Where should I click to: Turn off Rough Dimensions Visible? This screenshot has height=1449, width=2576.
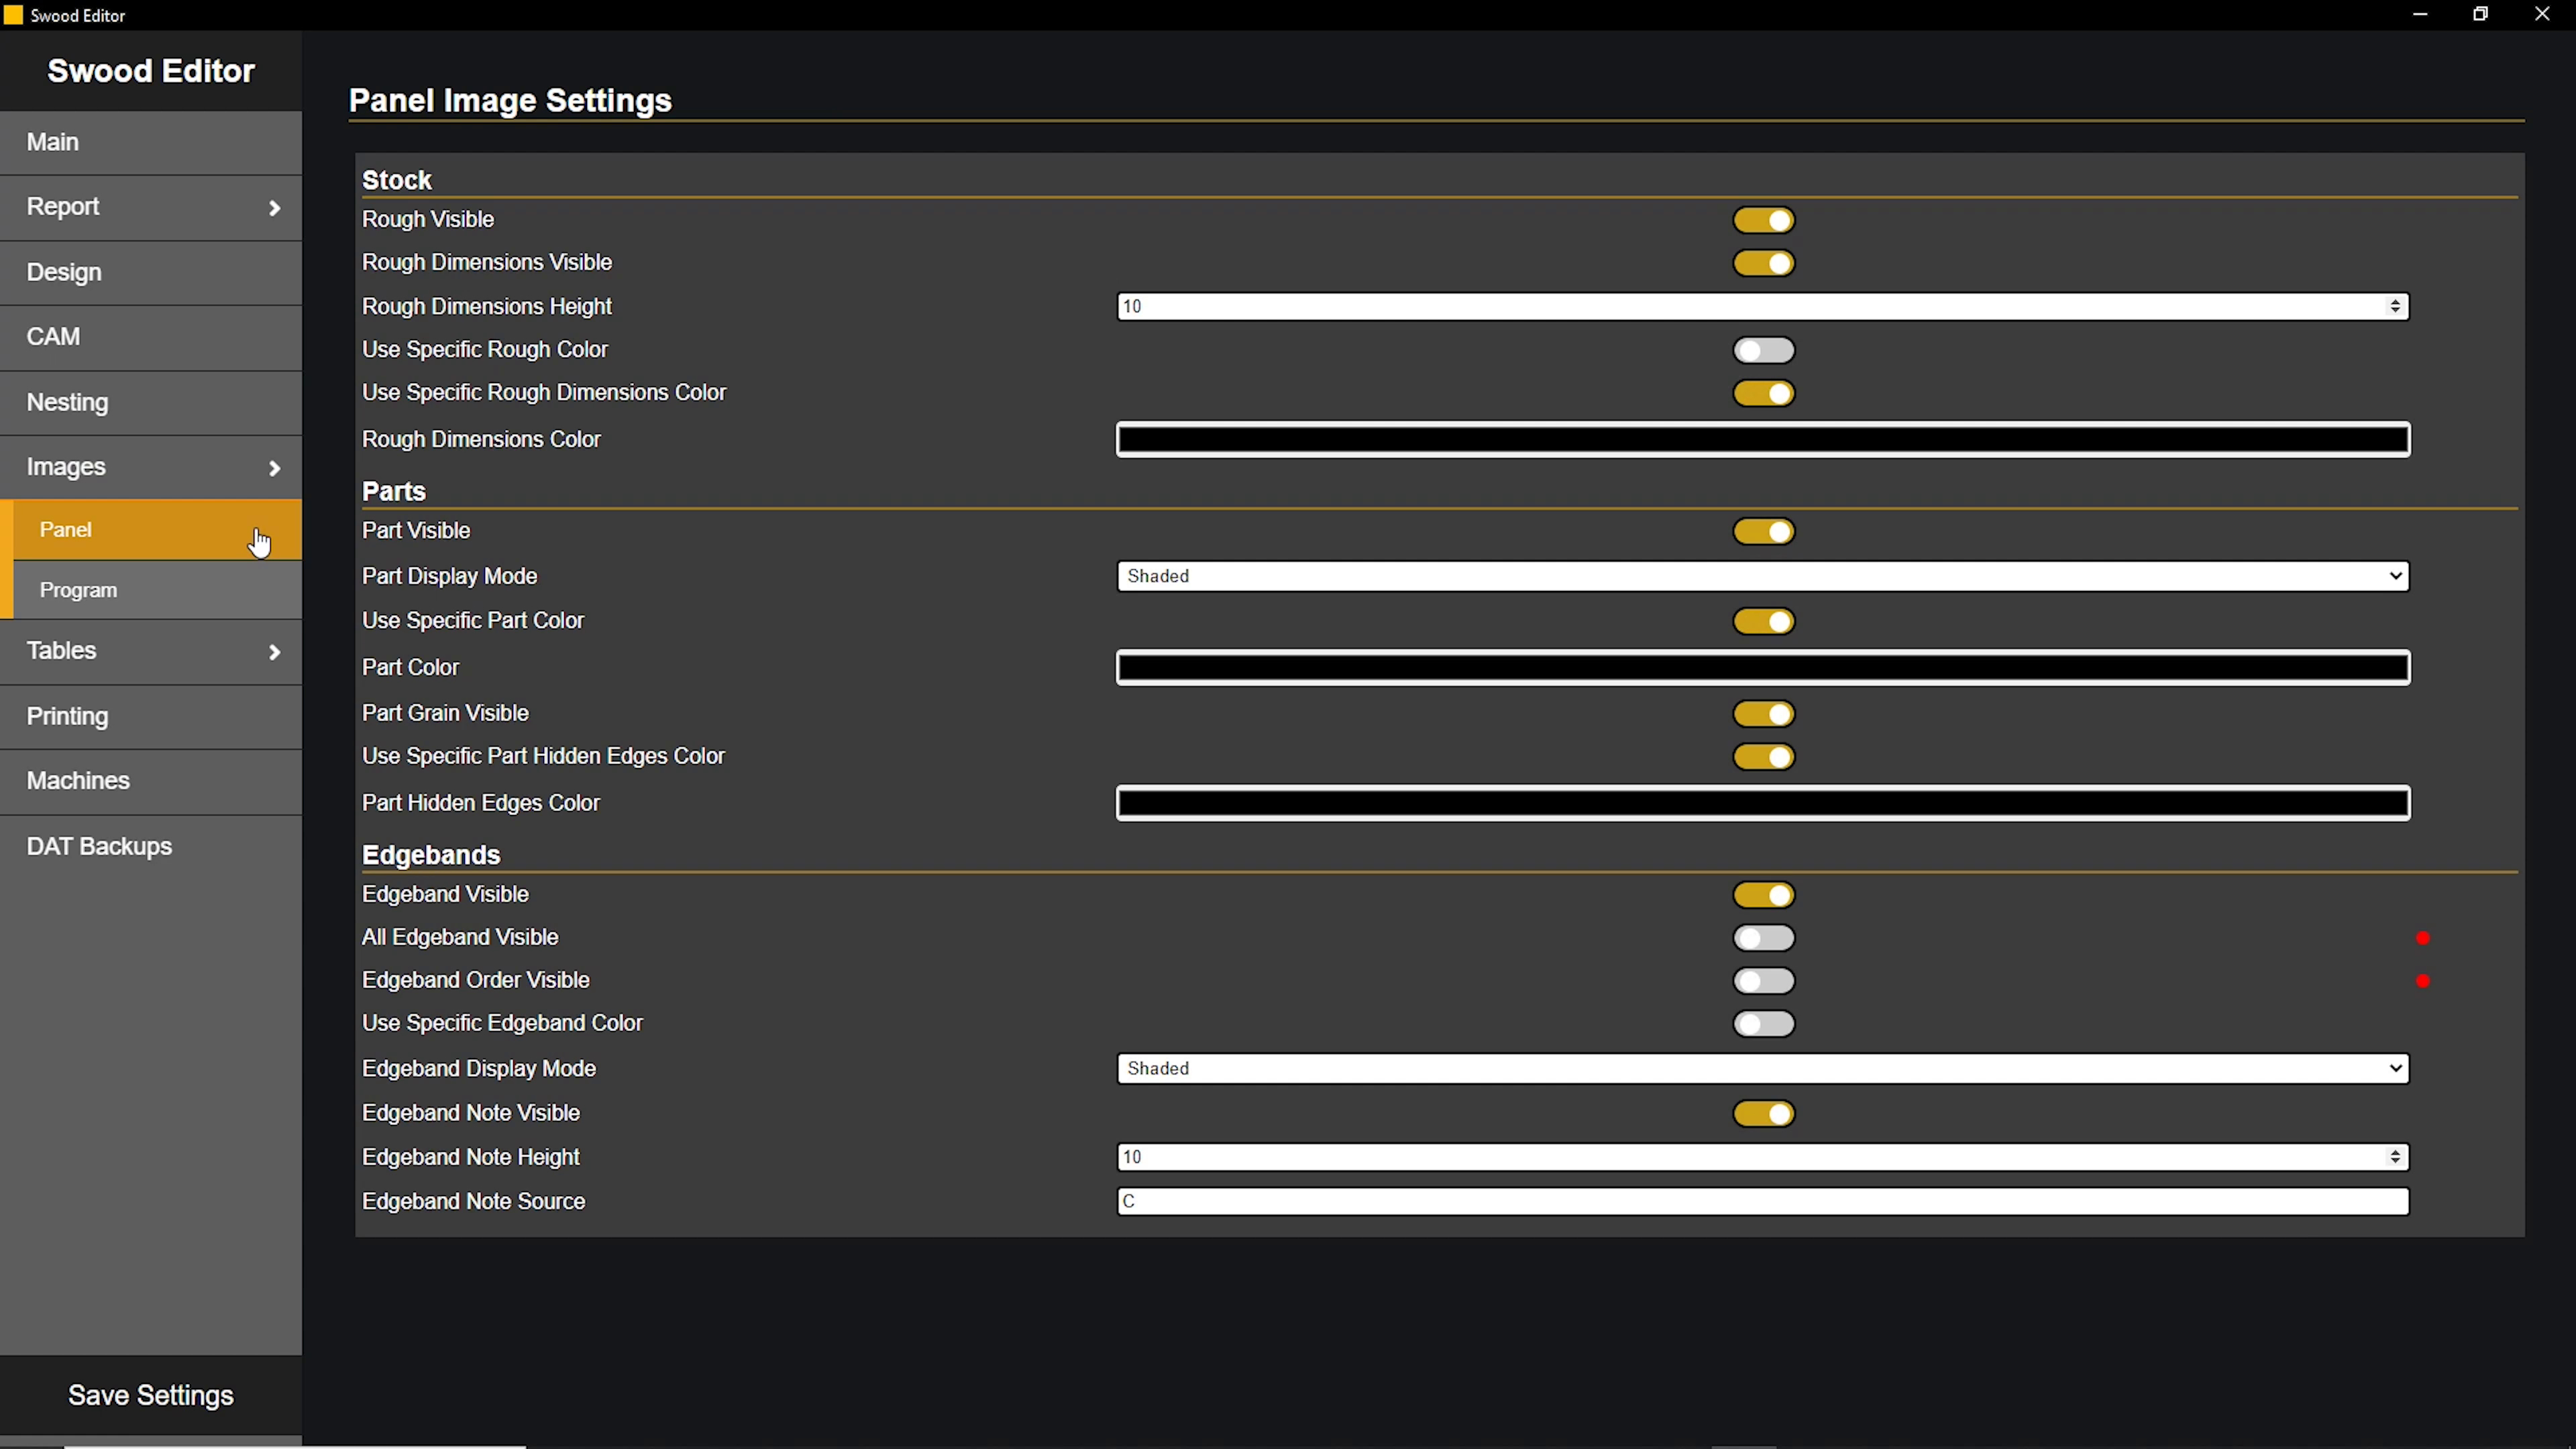pyautogui.click(x=1763, y=263)
